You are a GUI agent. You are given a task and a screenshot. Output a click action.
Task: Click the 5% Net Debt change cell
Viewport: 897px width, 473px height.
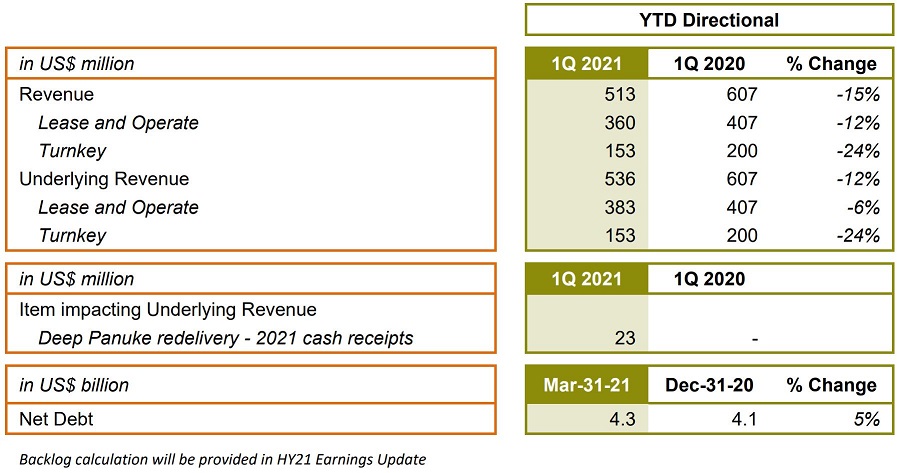[x=866, y=418]
